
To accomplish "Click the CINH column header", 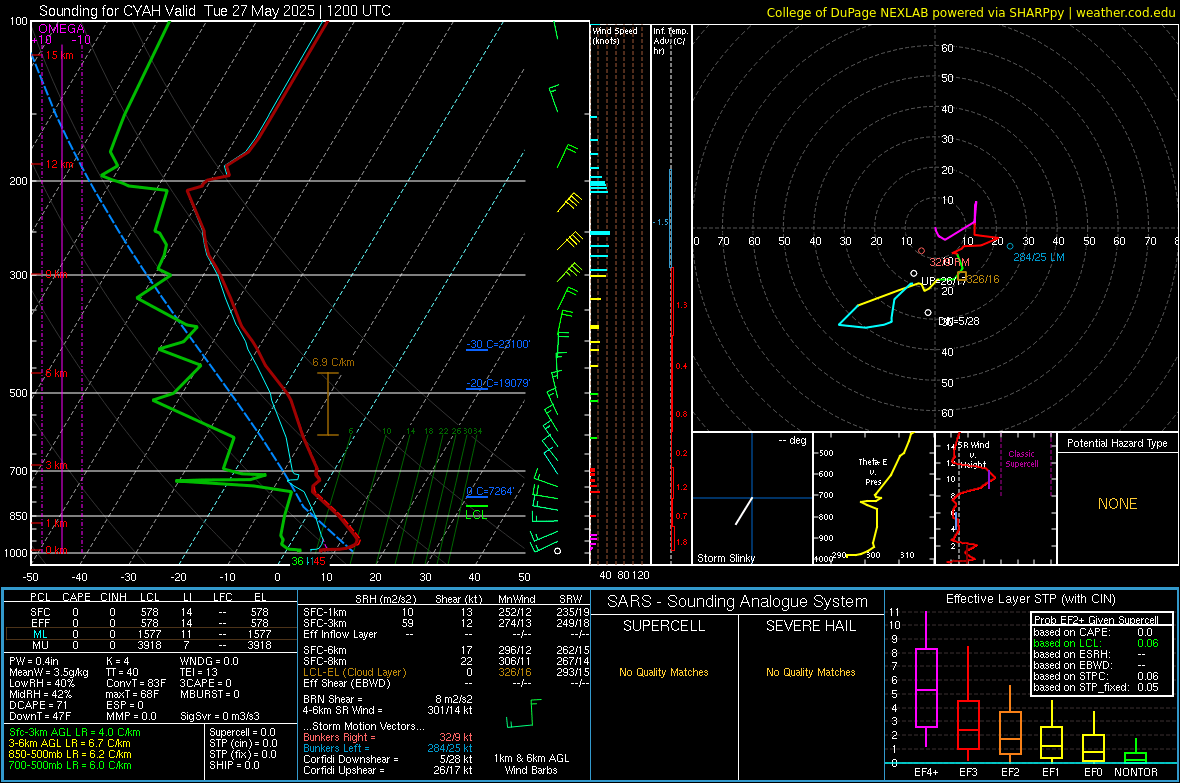I will (x=113, y=597).
